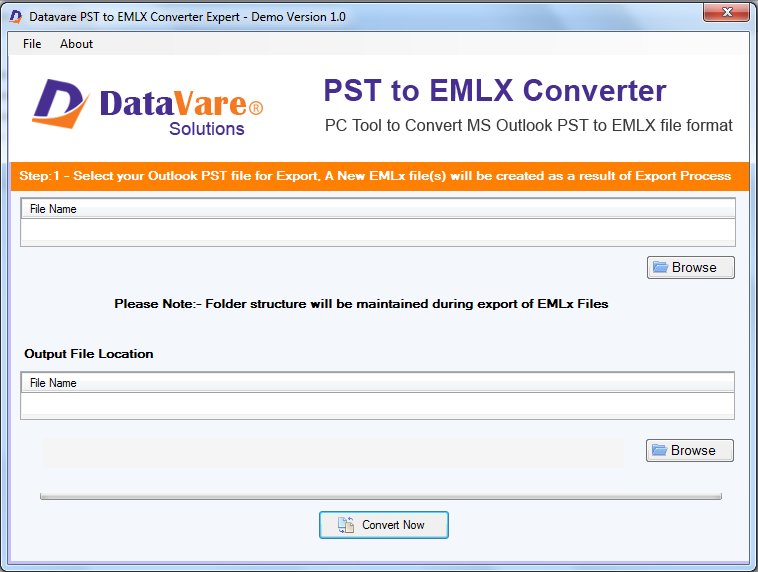
Task: Click the orange Step 1 instruction banner
Action: tap(378, 176)
